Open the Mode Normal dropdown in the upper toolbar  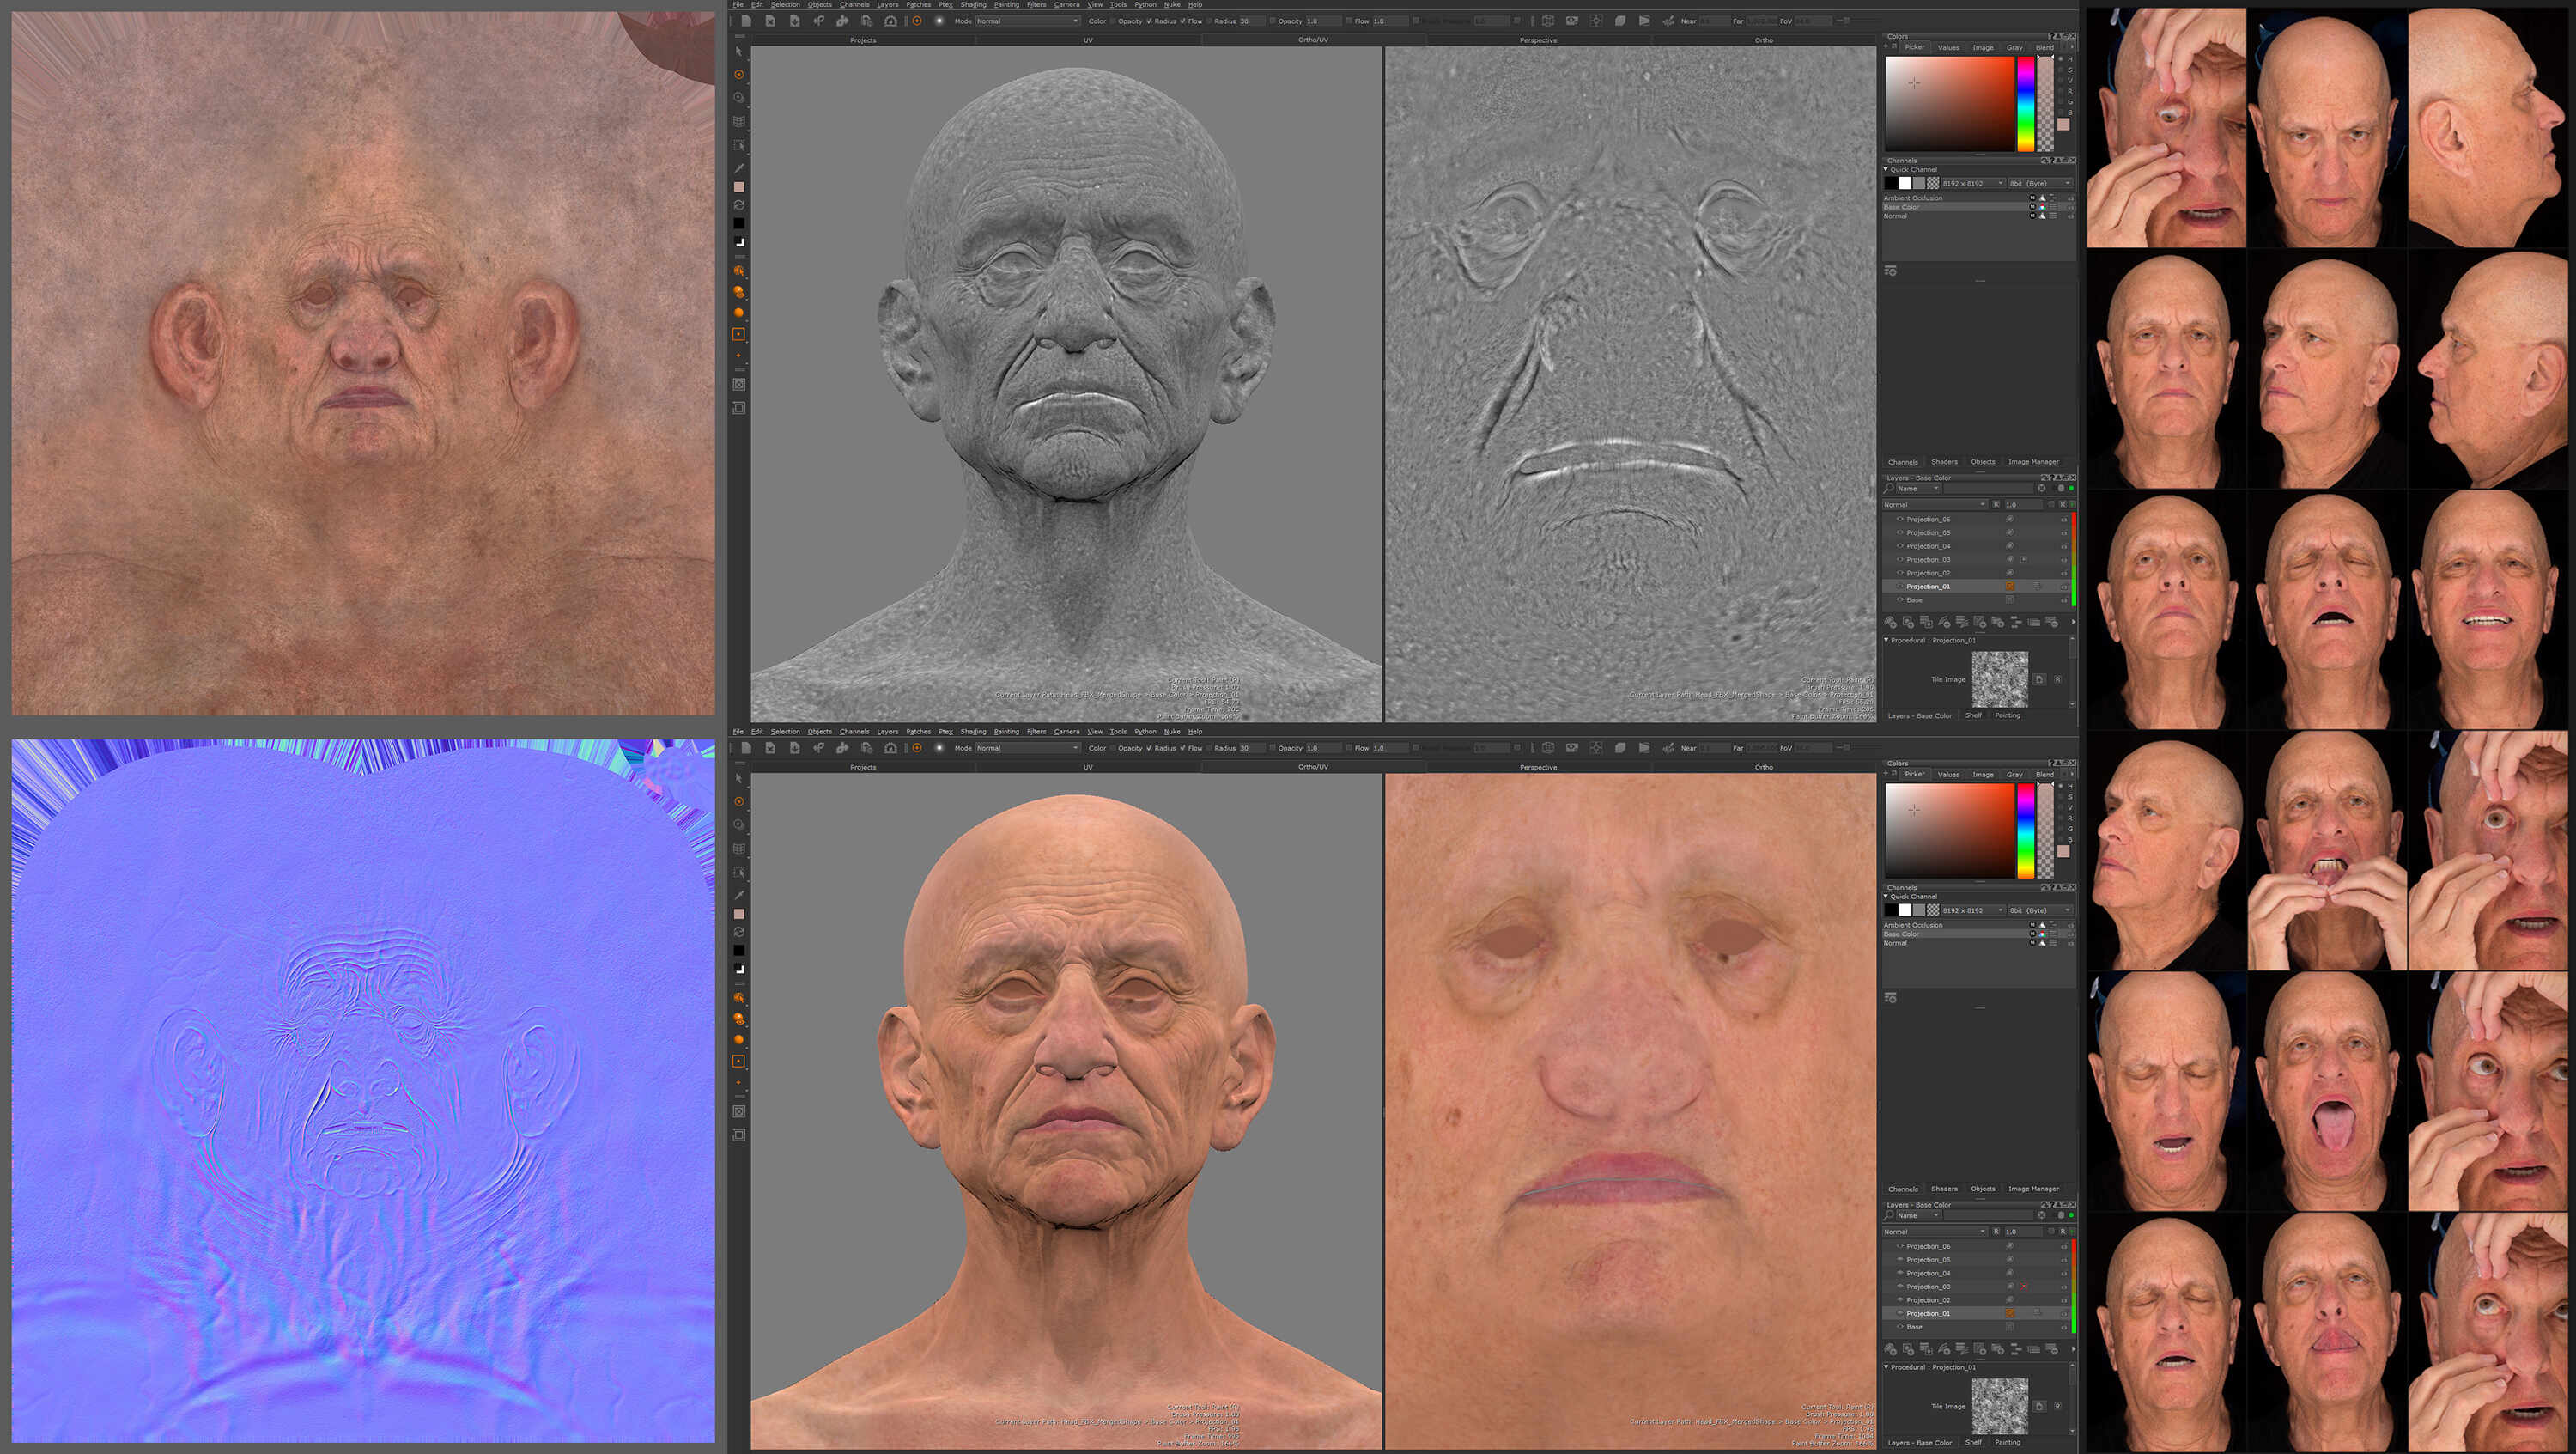[x=1028, y=21]
